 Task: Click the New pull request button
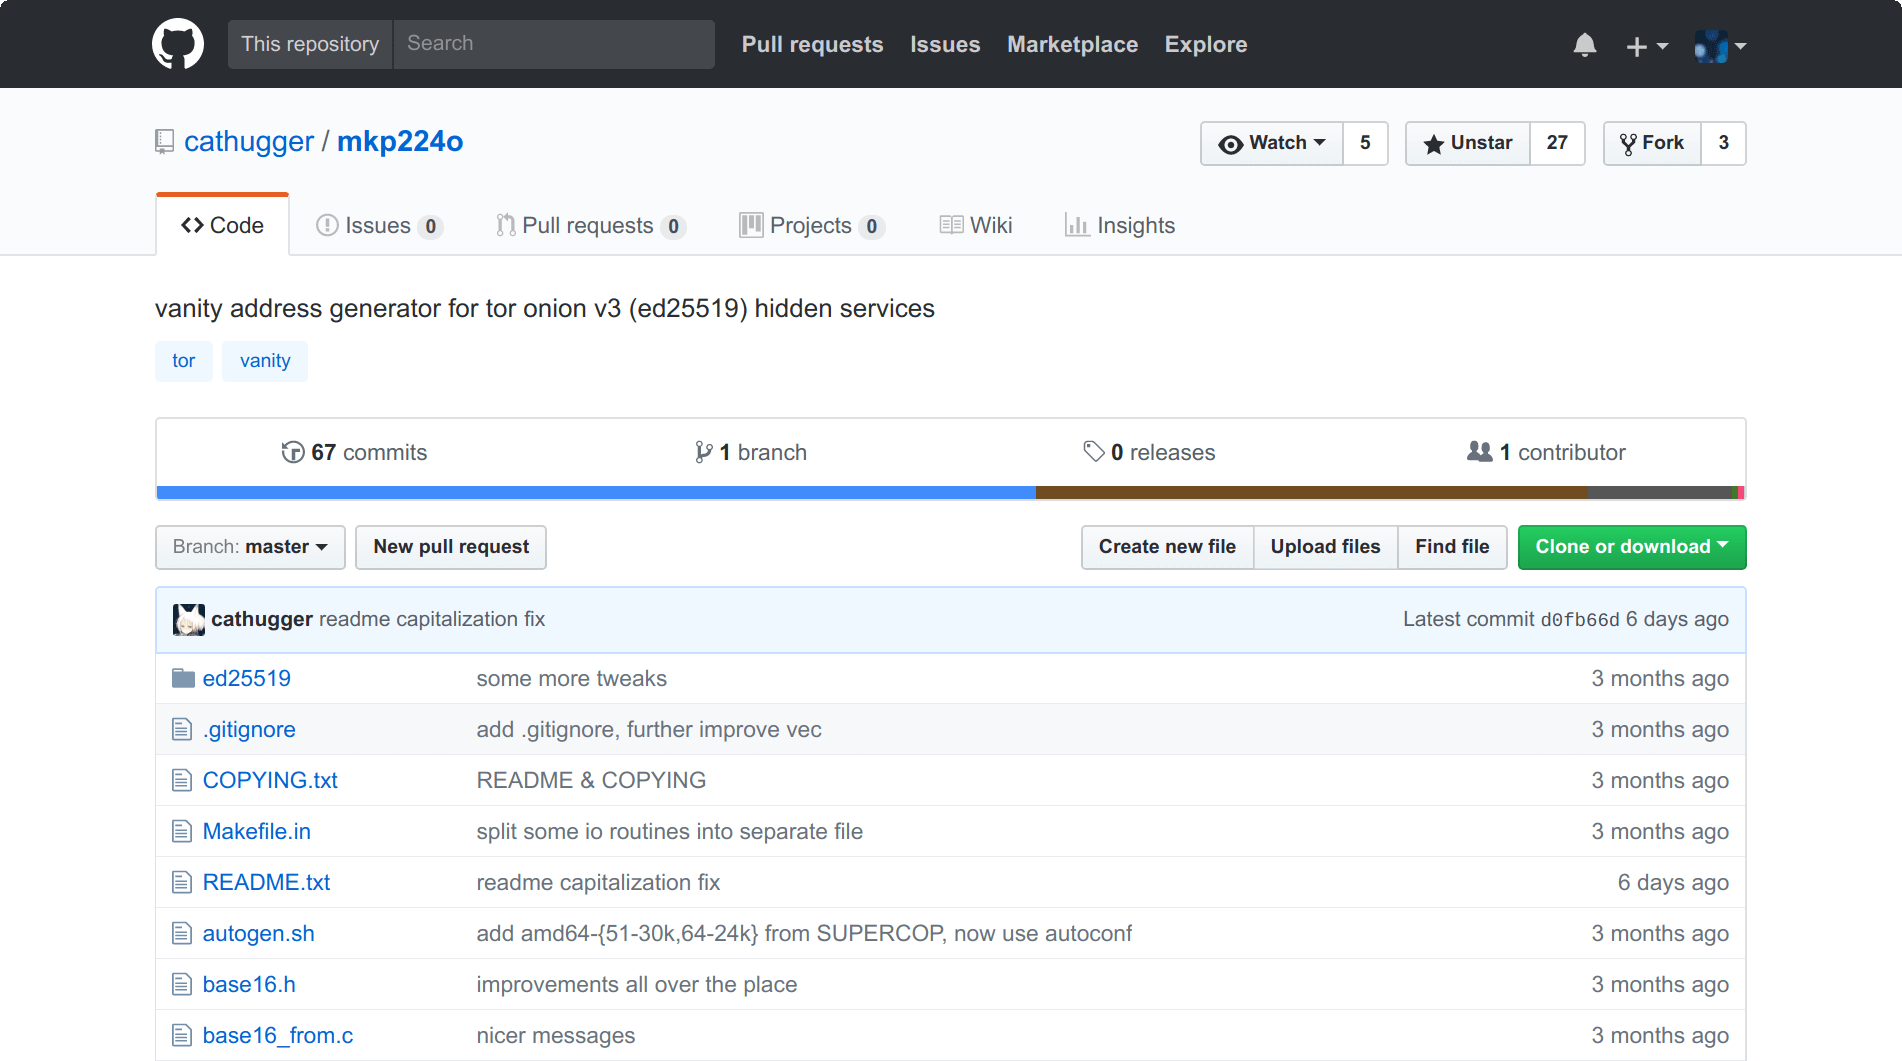pyautogui.click(x=450, y=547)
